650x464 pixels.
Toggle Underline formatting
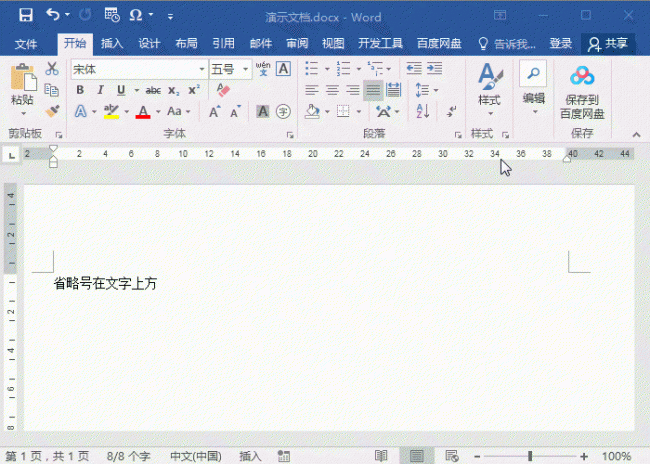click(x=121, y=90)
